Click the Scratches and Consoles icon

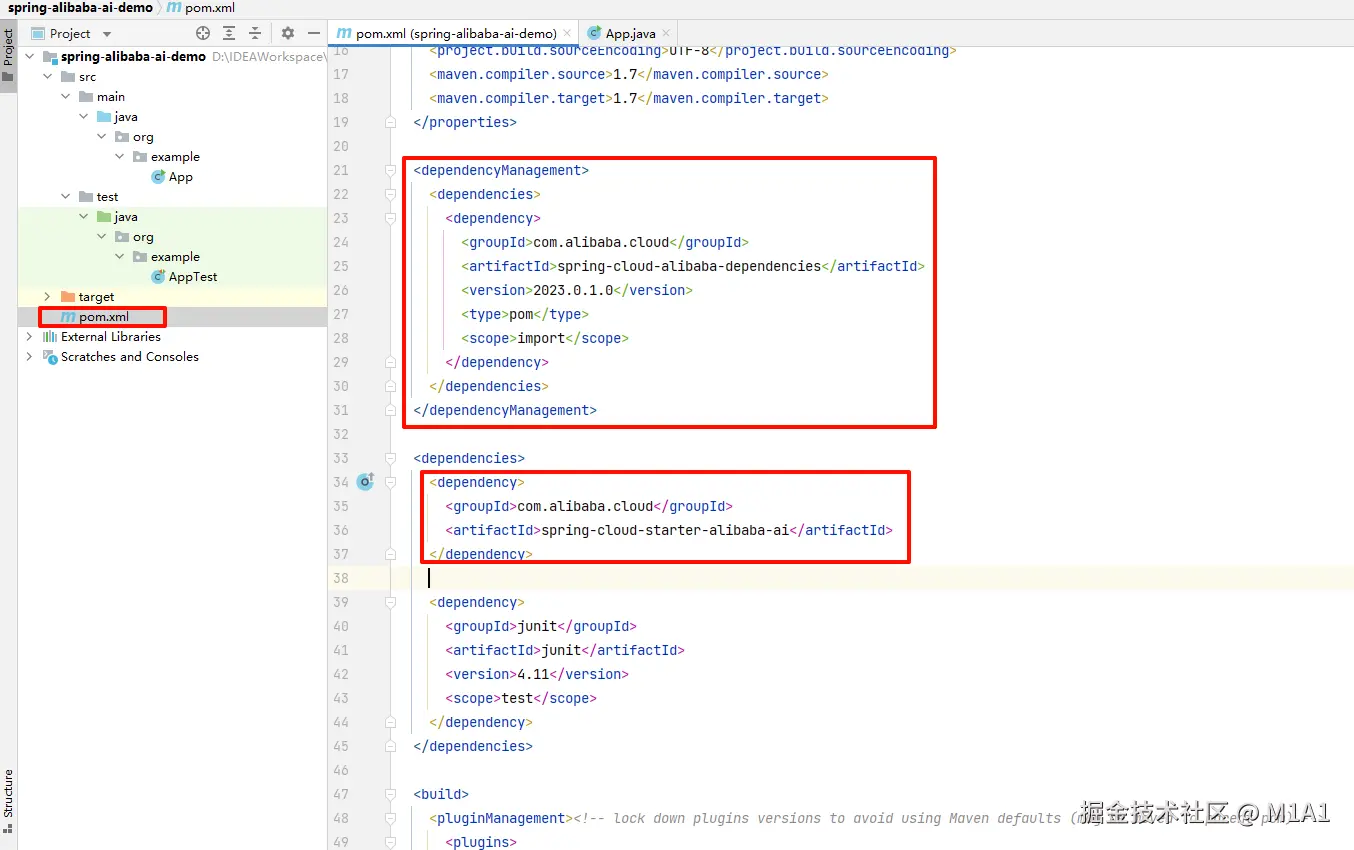point(50,357)
